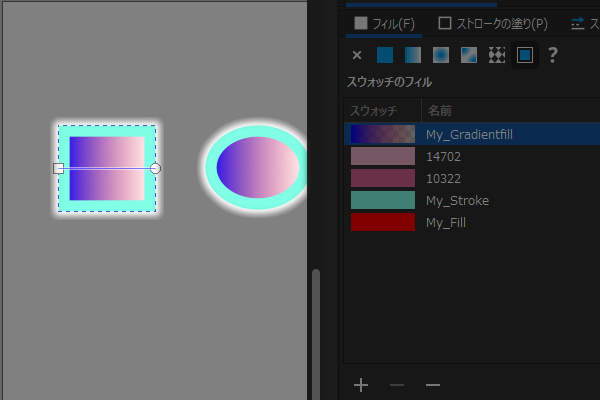Select the no paint X icon

[x=357, y=56]
